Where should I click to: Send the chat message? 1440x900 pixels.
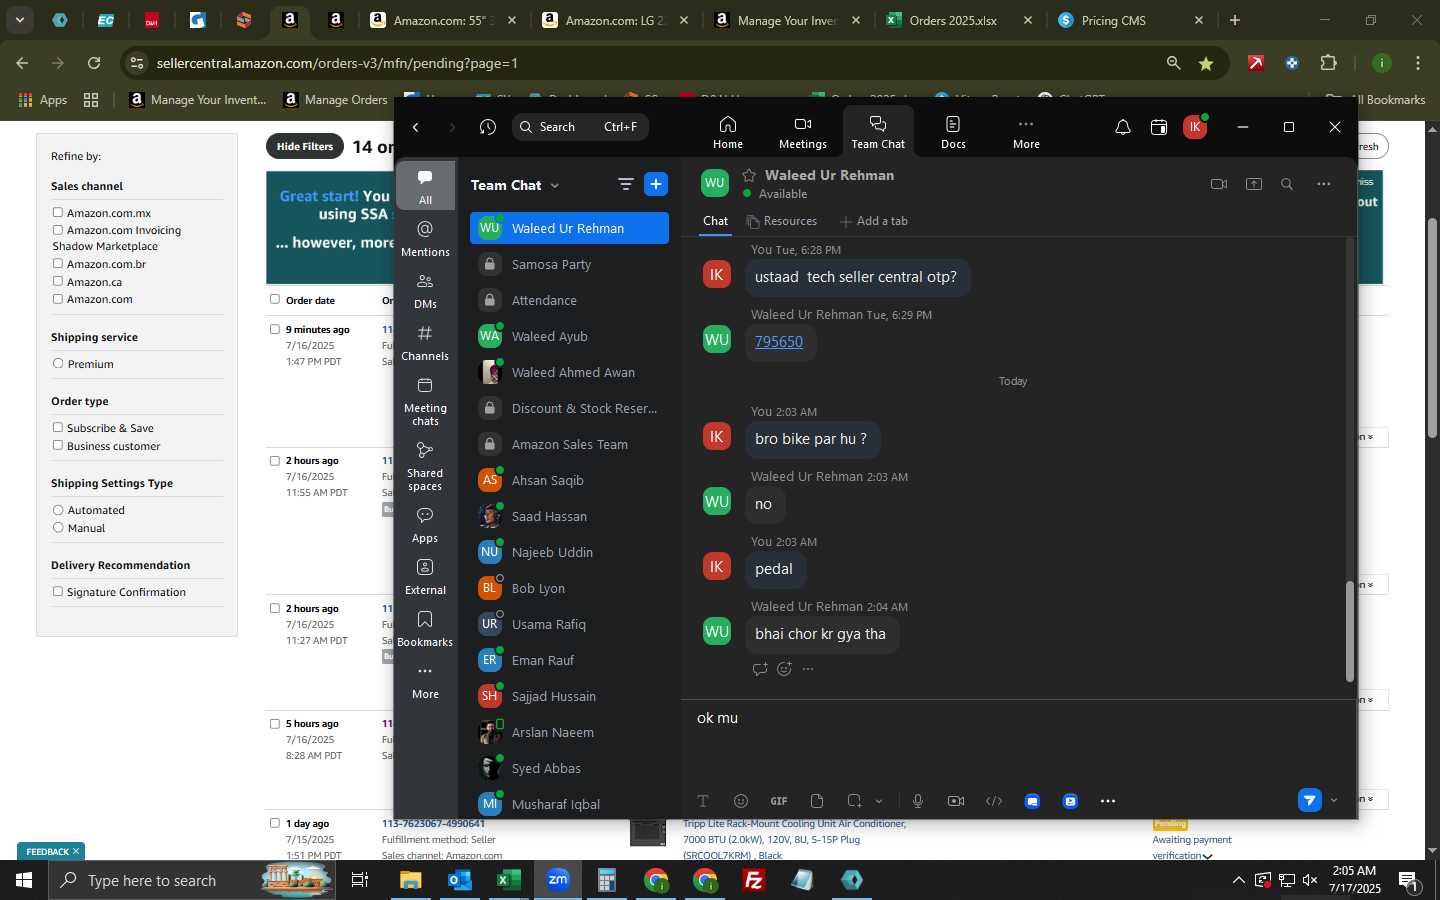(1309, 800)
